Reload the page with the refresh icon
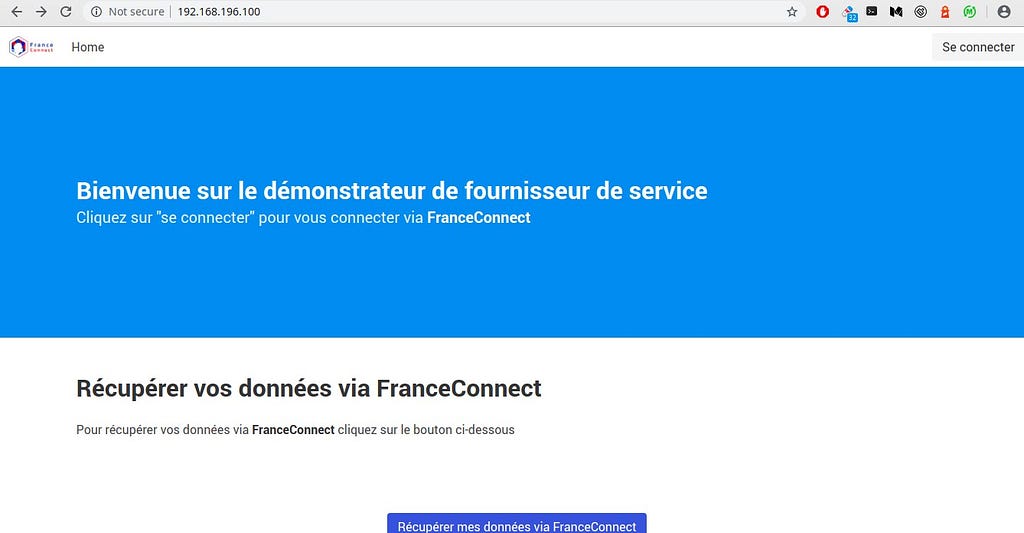The width and height of the screenshot is (1024, 533). pyautogui.click(x=66, y=12)
